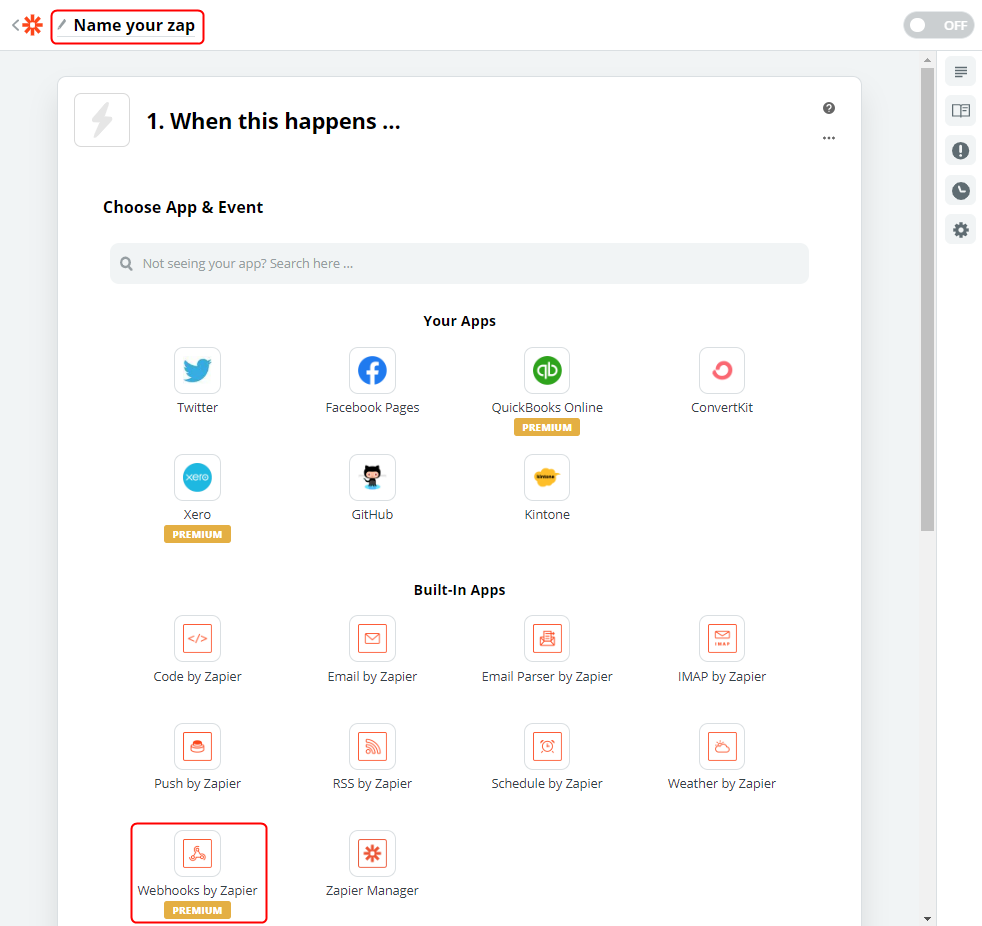Click the Code by Zapier label
The height and width of the screenshot is (926, 982).
[x=197, y=677]
